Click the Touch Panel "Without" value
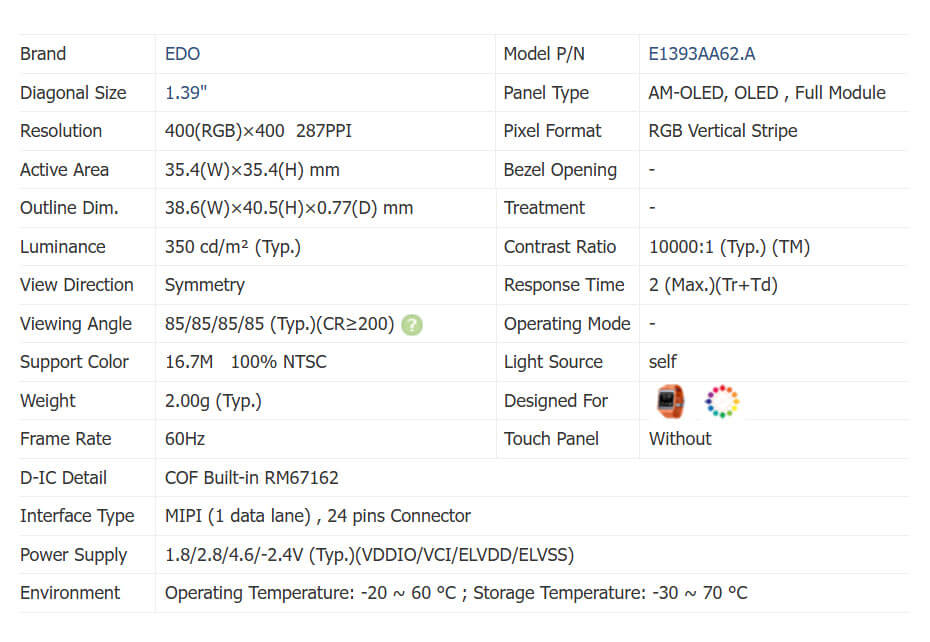 pos(680,439)
